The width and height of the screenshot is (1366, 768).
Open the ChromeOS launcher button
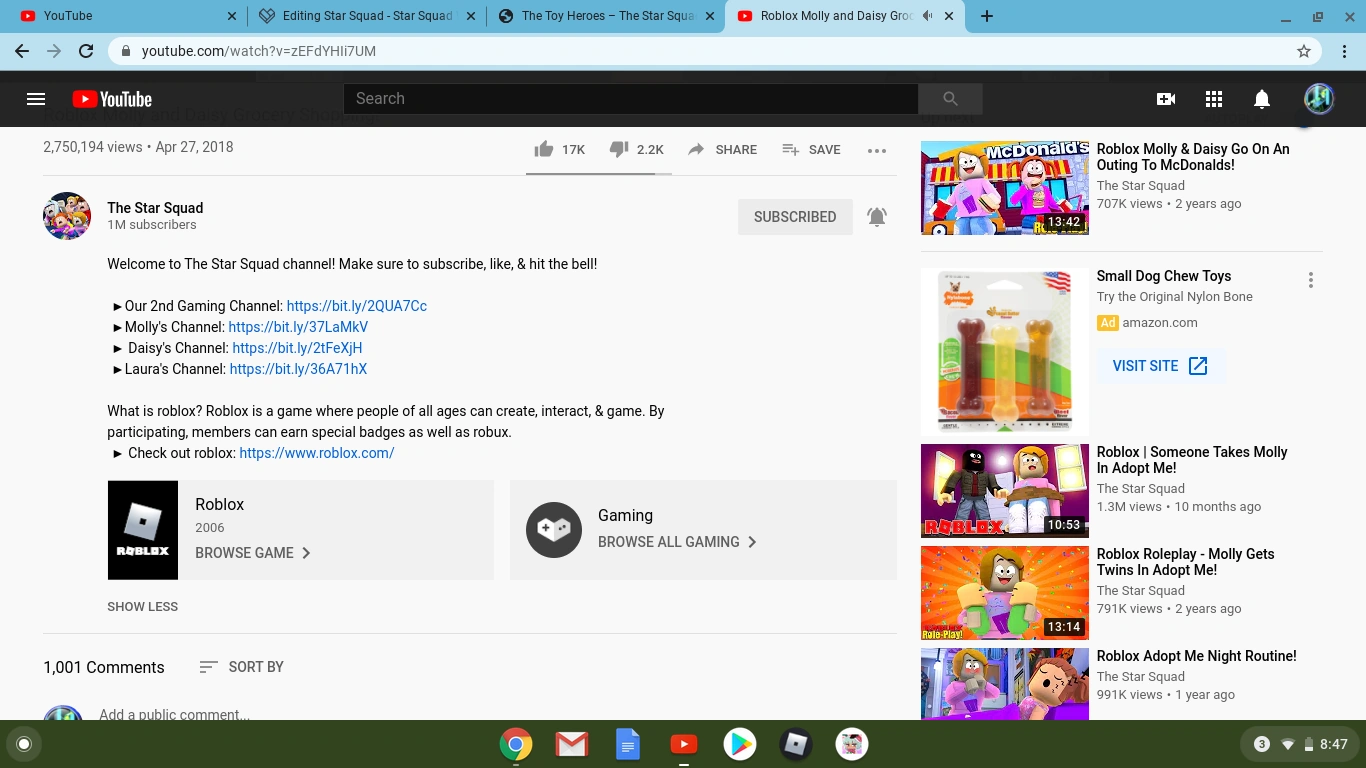coord(24,744)
